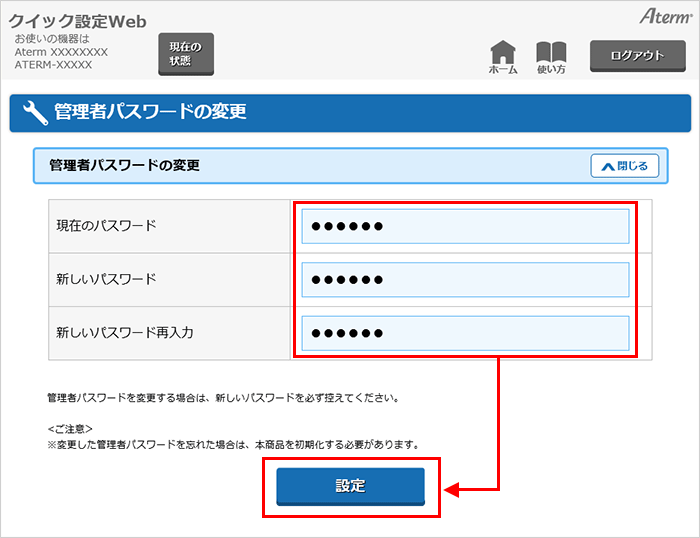Click the 現在のパスワード row label
Screen dimensions: 700x538
tap(107, 226)
